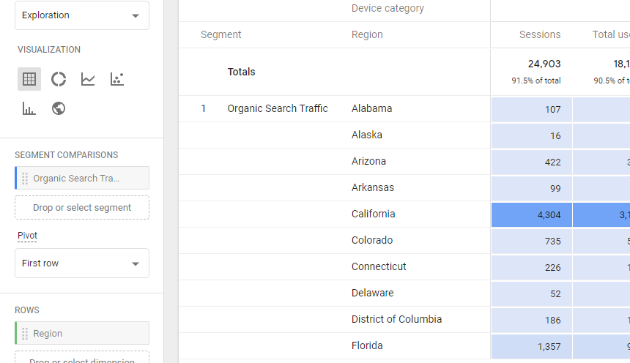Open the Exploration technique dropdown

tap(82, 15)
